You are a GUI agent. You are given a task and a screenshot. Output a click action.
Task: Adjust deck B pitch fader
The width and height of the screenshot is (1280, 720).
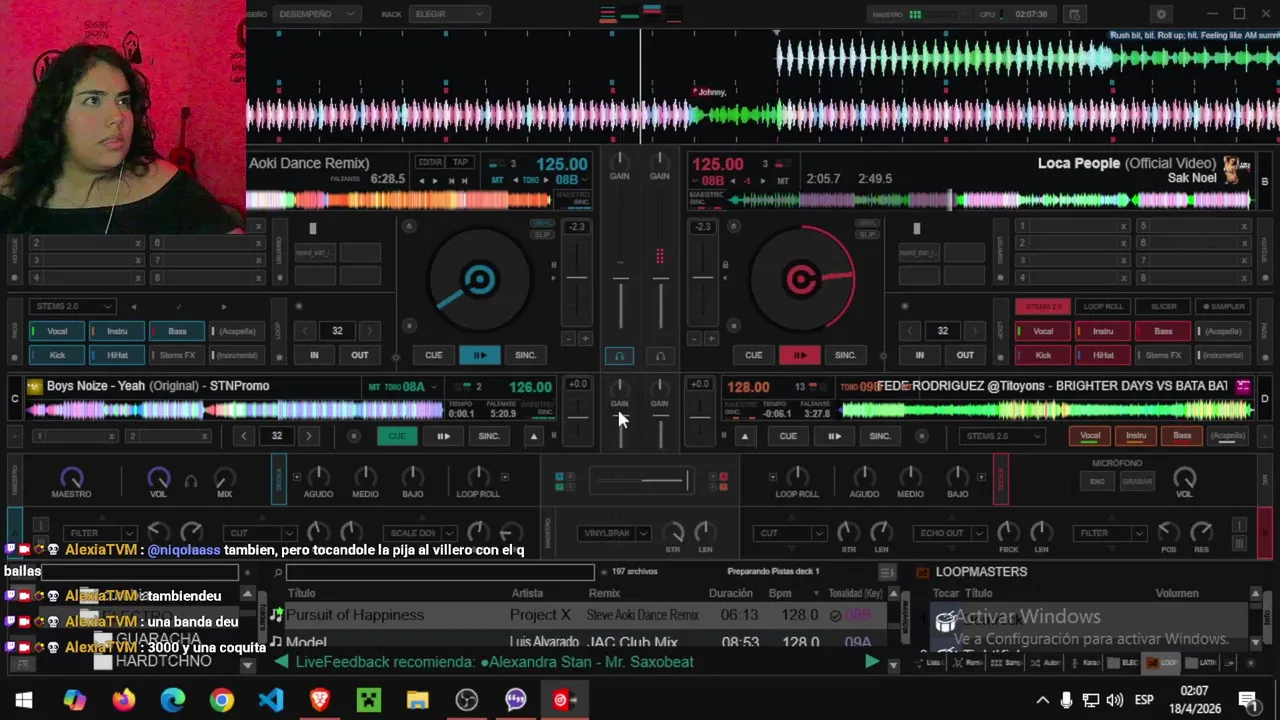[703, 279]
